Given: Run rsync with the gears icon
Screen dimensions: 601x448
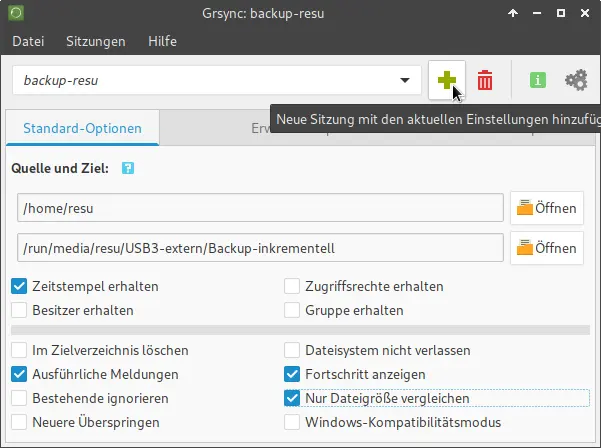Looking at the screenshot, I should [x=576, y=80].
